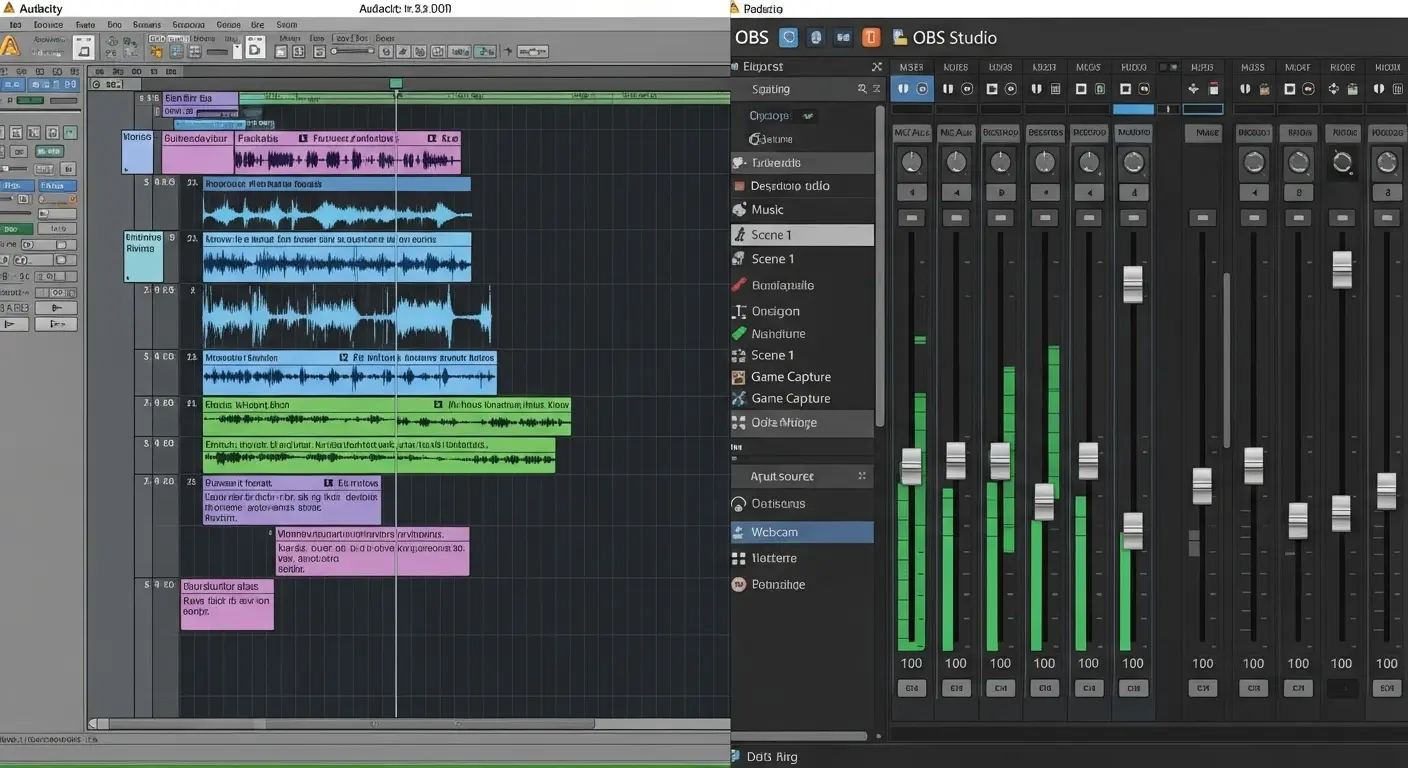Expand the Aruit source panel header icon
This screenshot has height=768, width=1408.
862,476
